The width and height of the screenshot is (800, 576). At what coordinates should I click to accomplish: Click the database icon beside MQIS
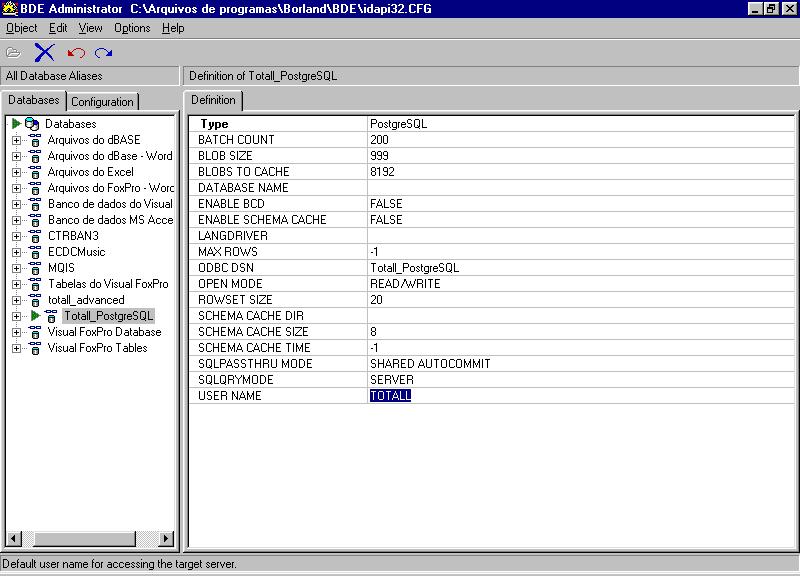pos(35,268)
